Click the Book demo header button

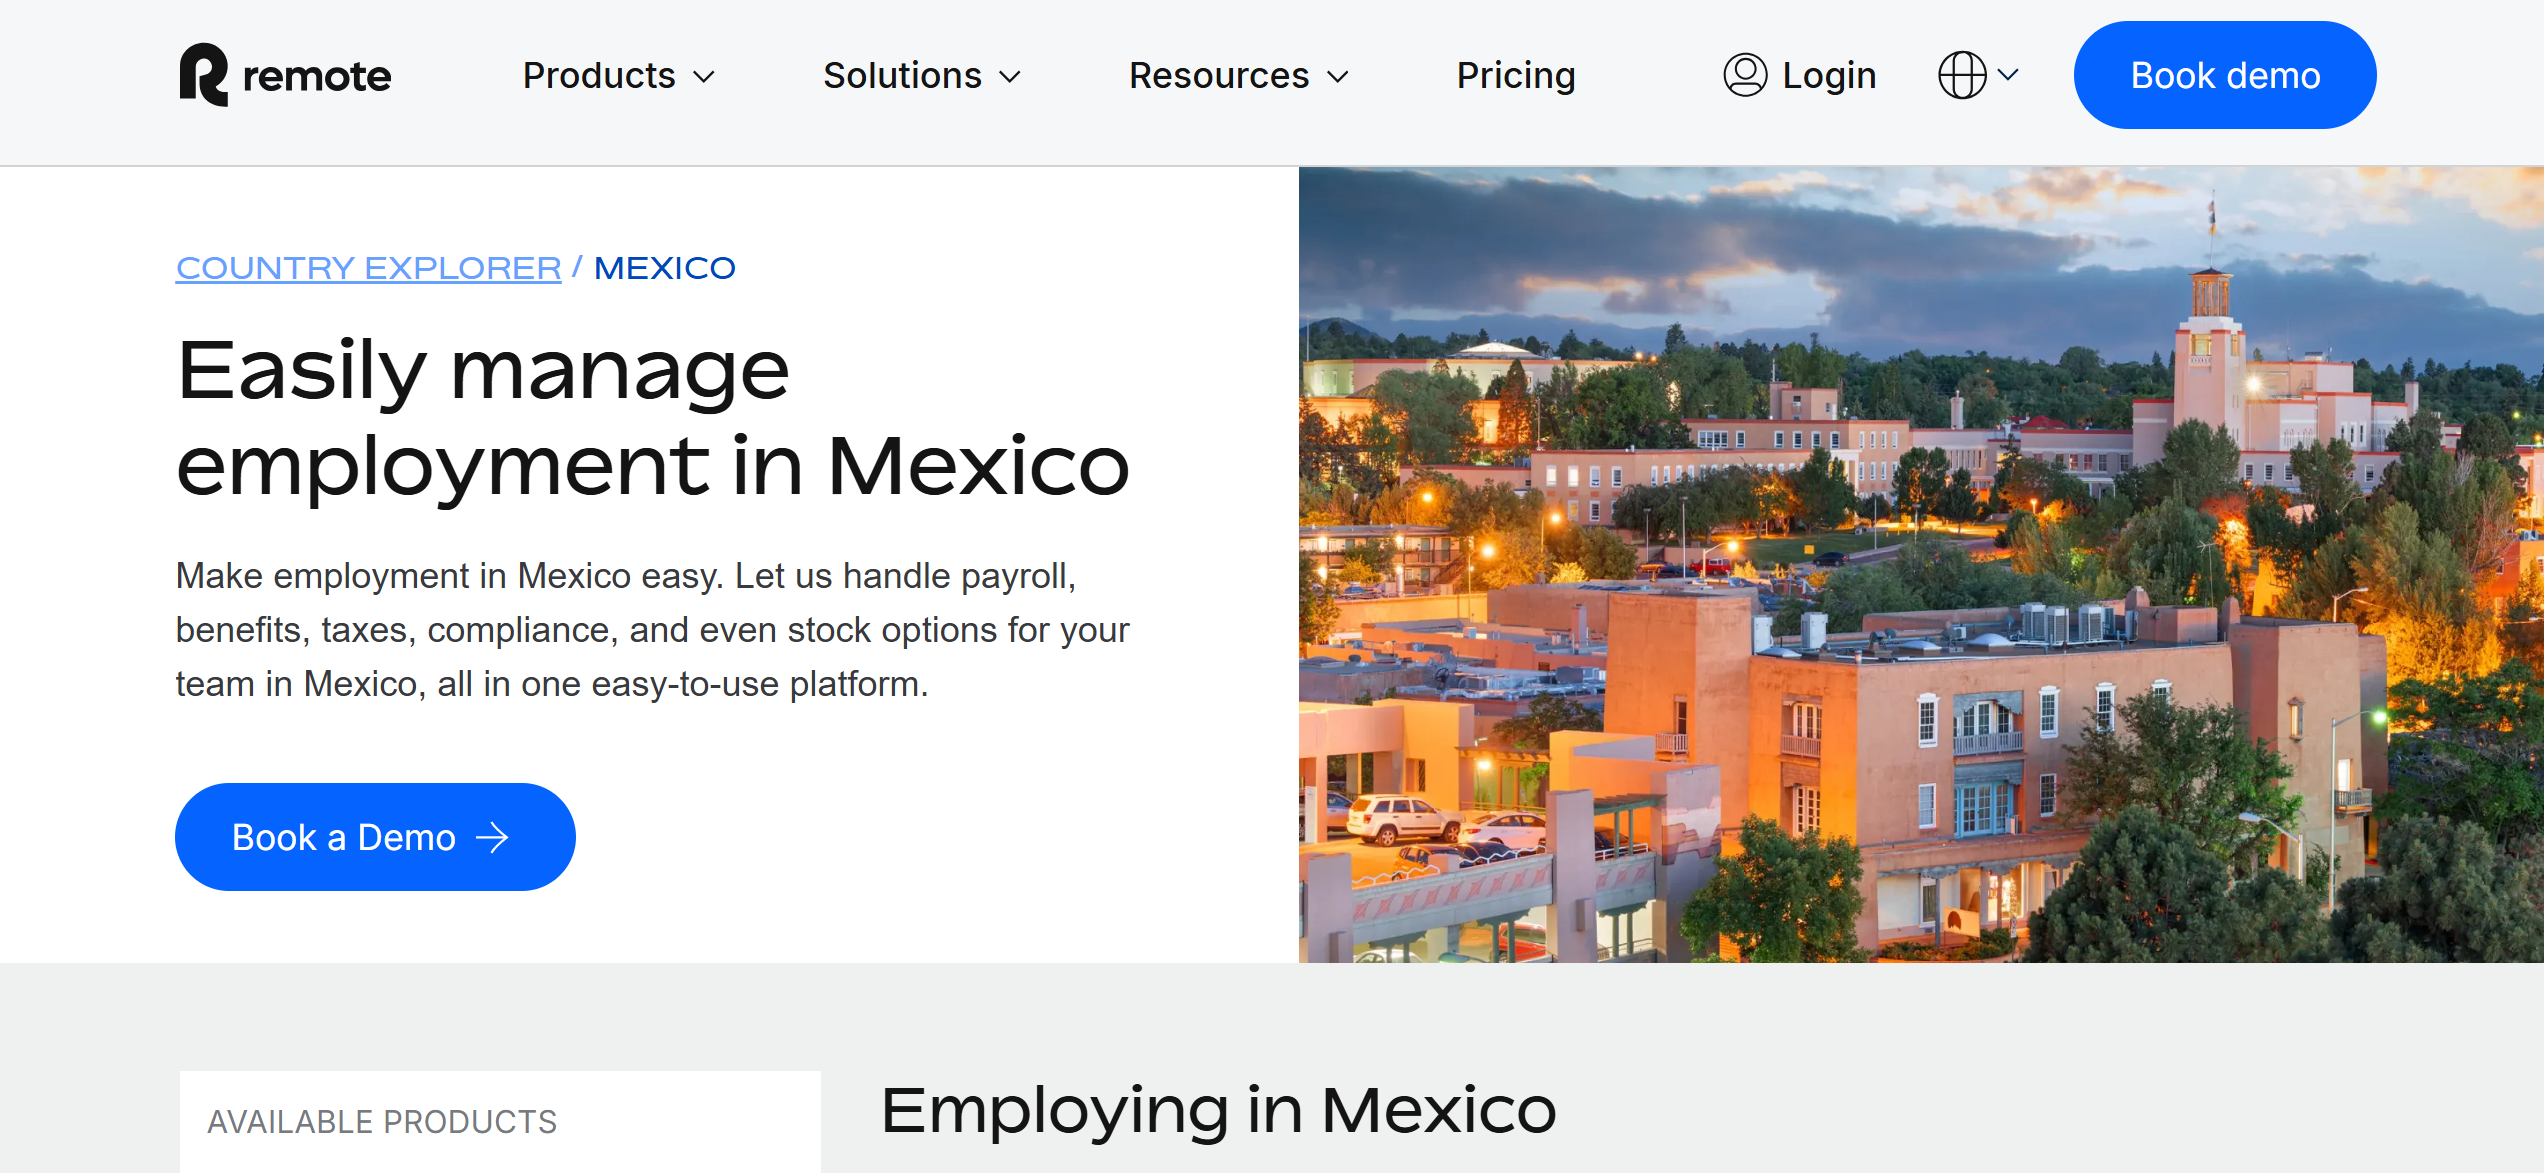coord(2225,75)
